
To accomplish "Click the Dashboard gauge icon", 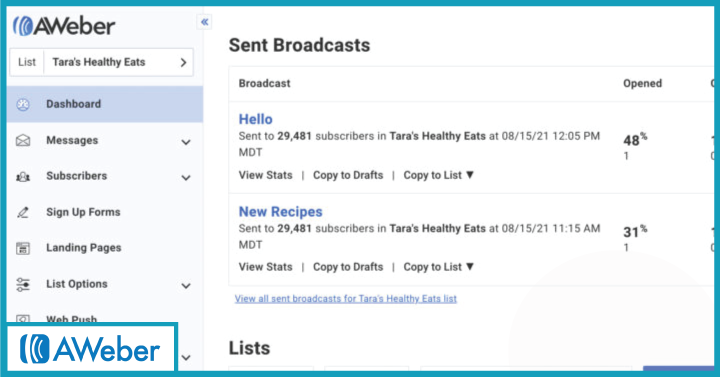I will click(23, 104).
